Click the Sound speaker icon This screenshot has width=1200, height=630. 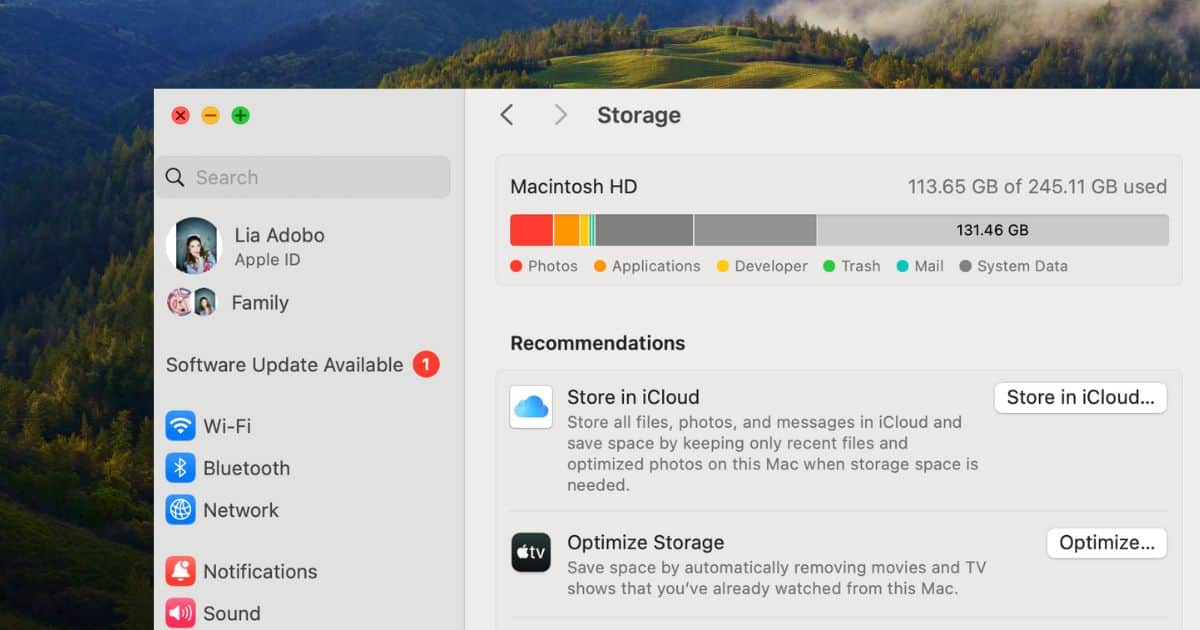181,613
